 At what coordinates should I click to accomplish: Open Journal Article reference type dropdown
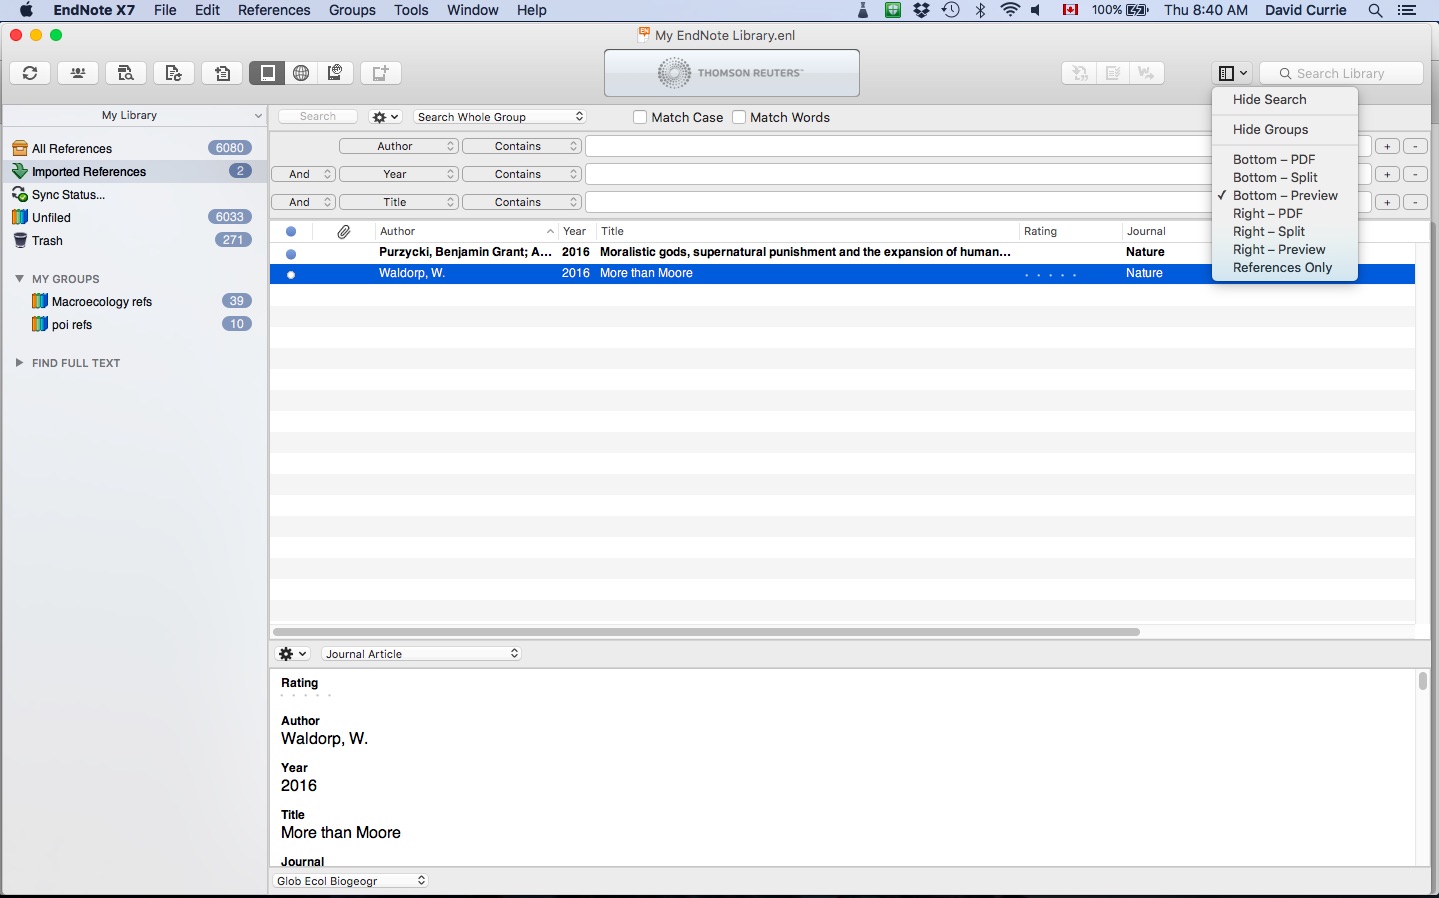click(x=421, y=654)
